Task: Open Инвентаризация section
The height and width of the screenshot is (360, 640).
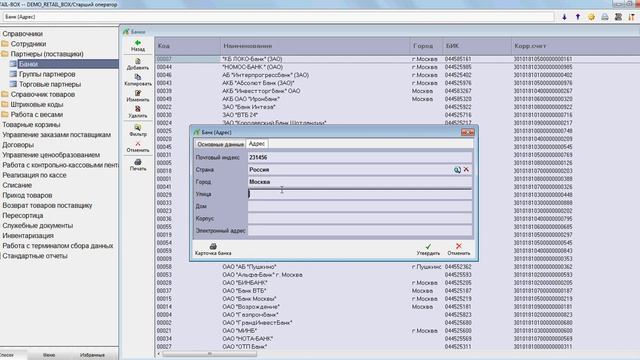Action: click(x=28, y=236)
